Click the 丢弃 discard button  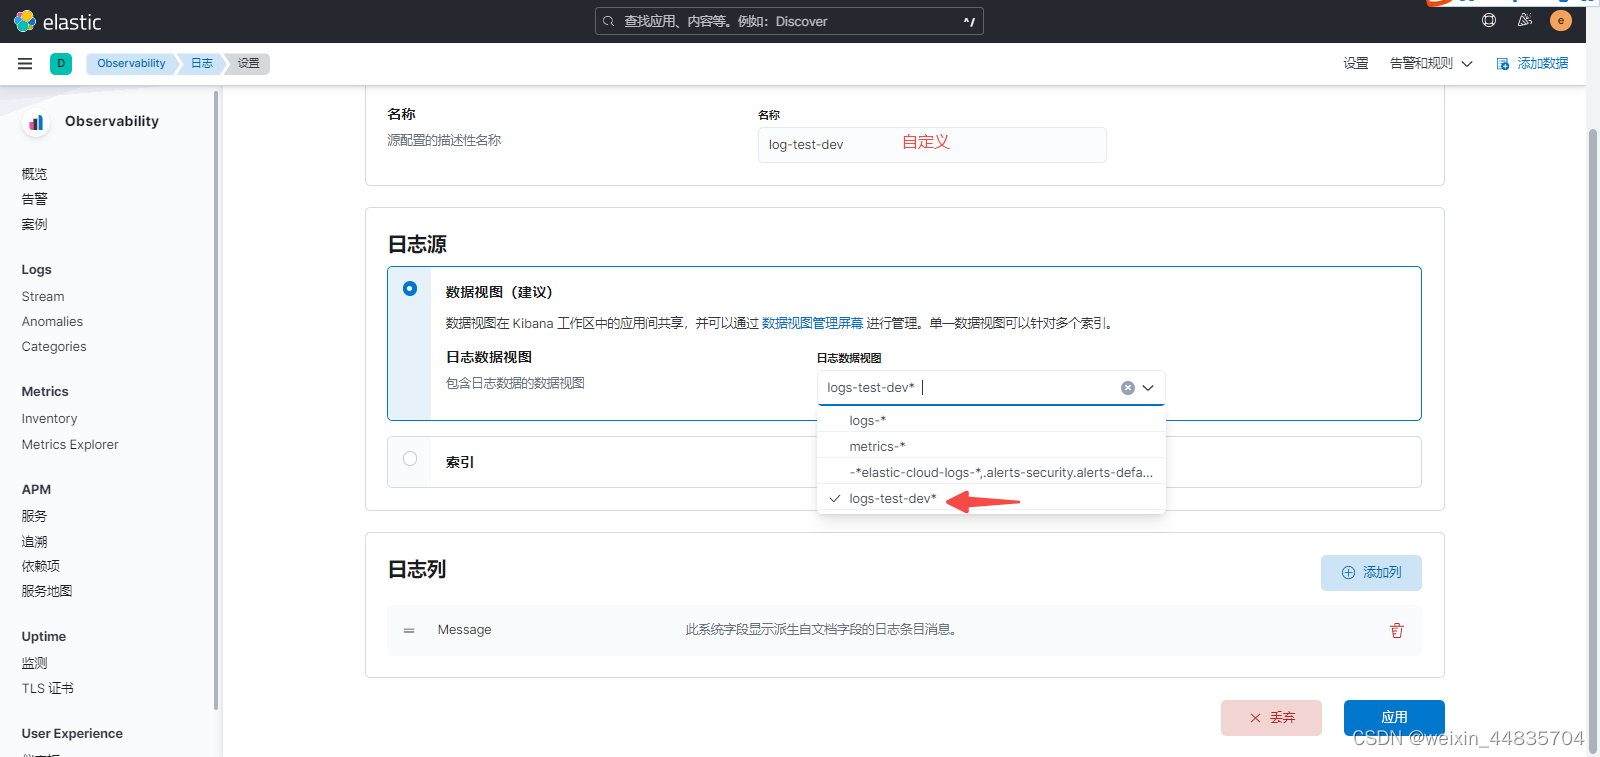coord(1271,718)
